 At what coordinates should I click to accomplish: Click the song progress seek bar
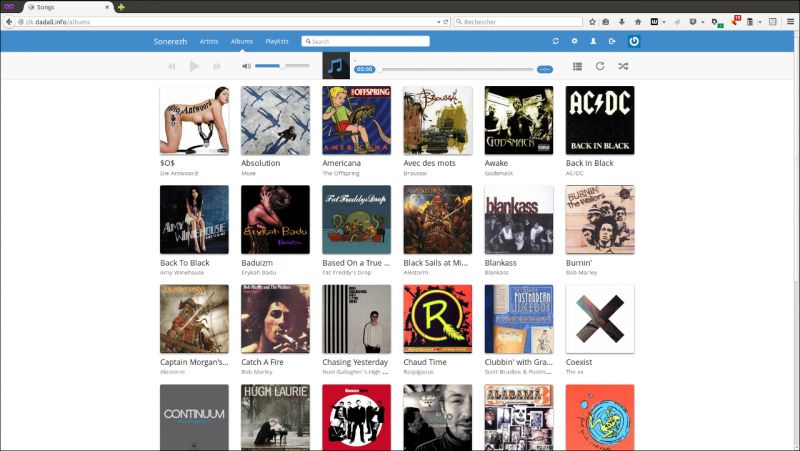[456, 69]
